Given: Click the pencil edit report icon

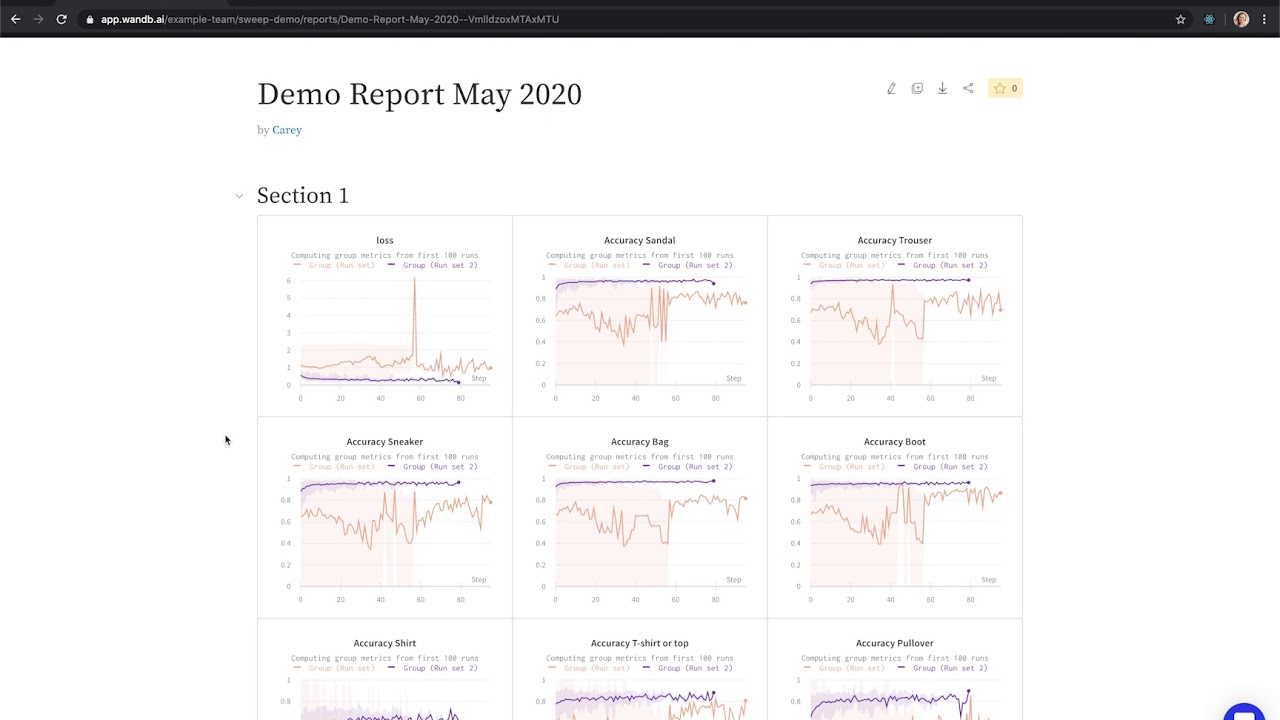Looking at the screenshot, I should (x=891, y=89).
